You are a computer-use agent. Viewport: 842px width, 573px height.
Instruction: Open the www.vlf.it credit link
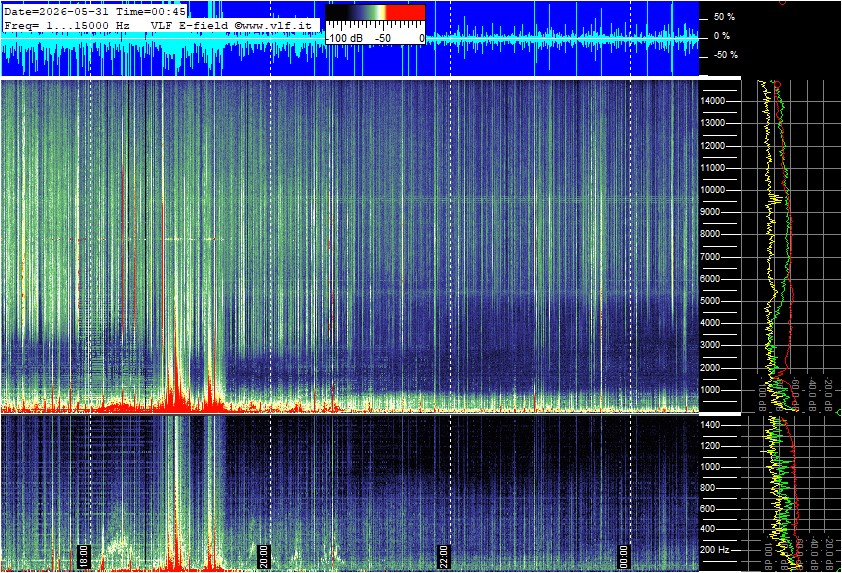coord(273,25)
